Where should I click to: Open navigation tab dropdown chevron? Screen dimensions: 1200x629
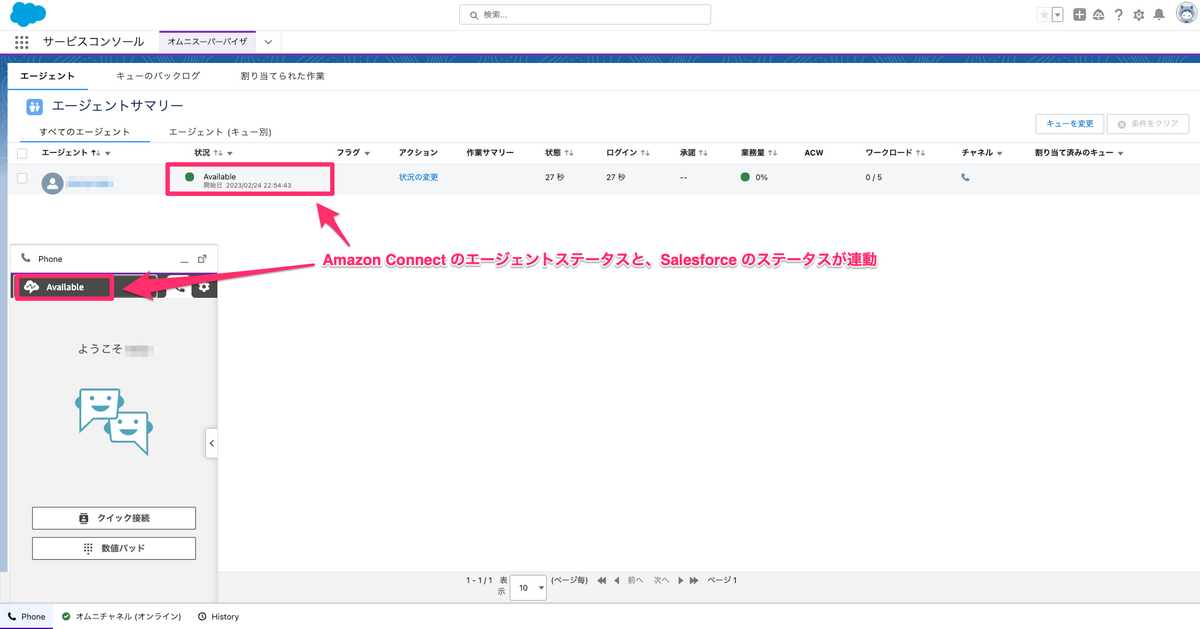point(268,42)
